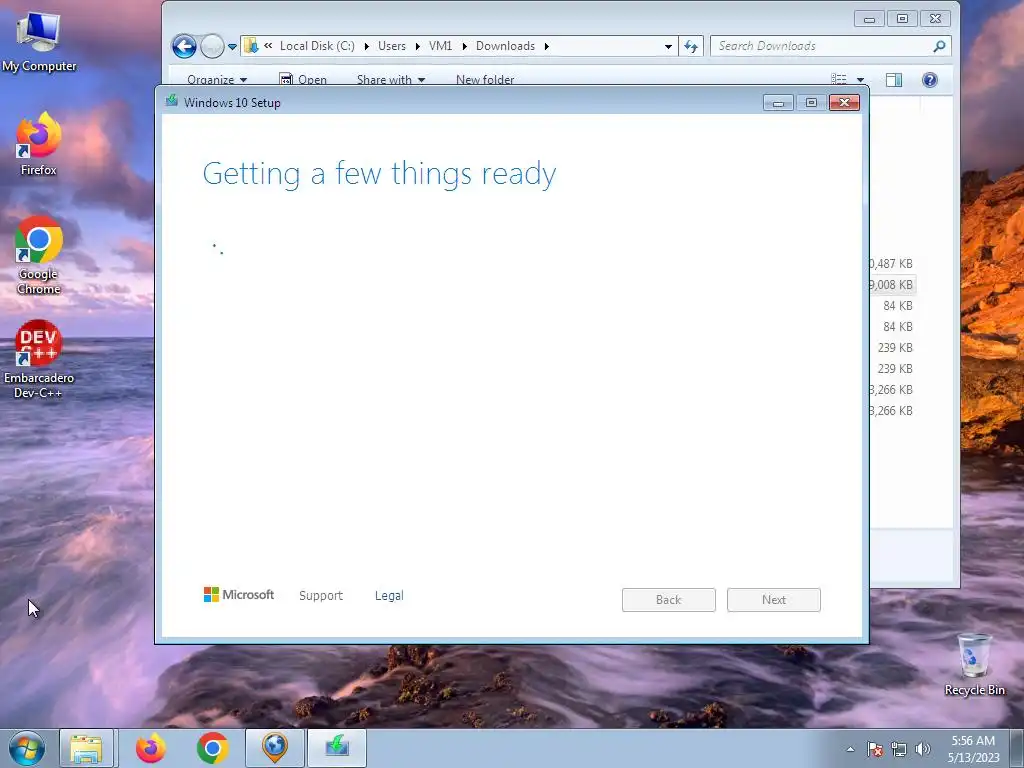
Task: Open the Support link in Setup
Action: point(321,596)
